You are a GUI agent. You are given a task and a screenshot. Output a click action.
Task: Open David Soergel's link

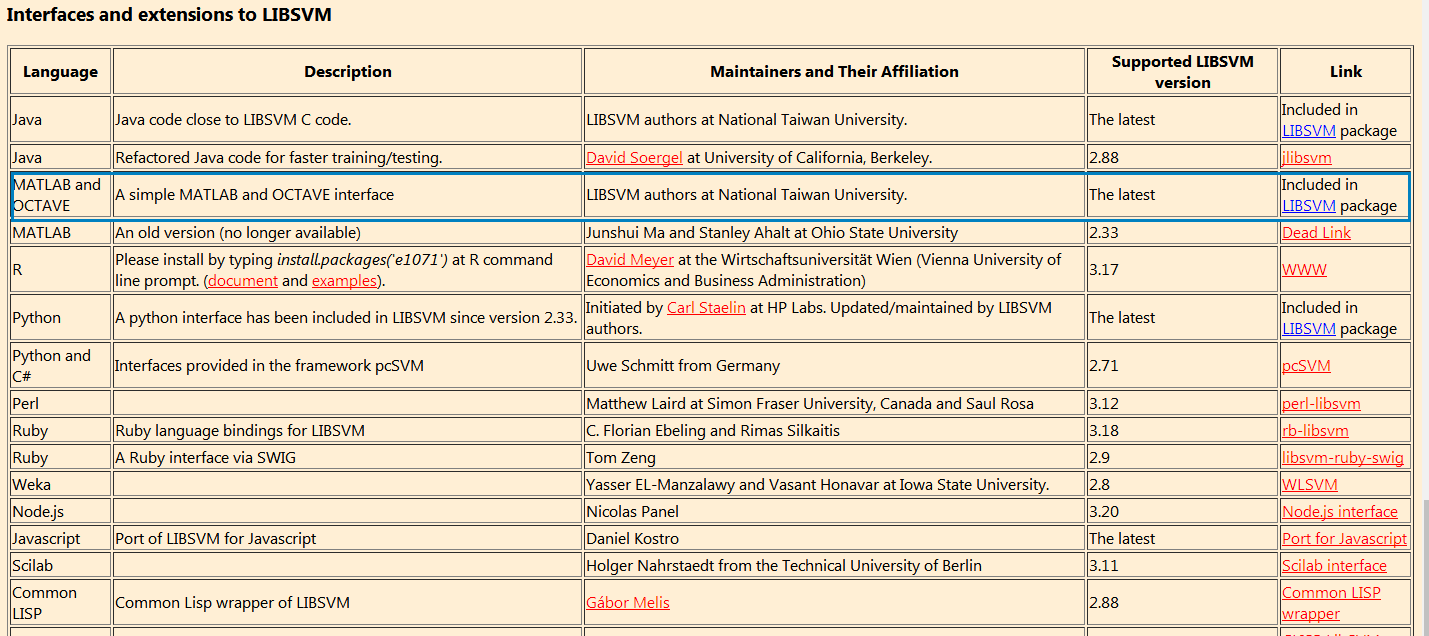pos(635,157)
